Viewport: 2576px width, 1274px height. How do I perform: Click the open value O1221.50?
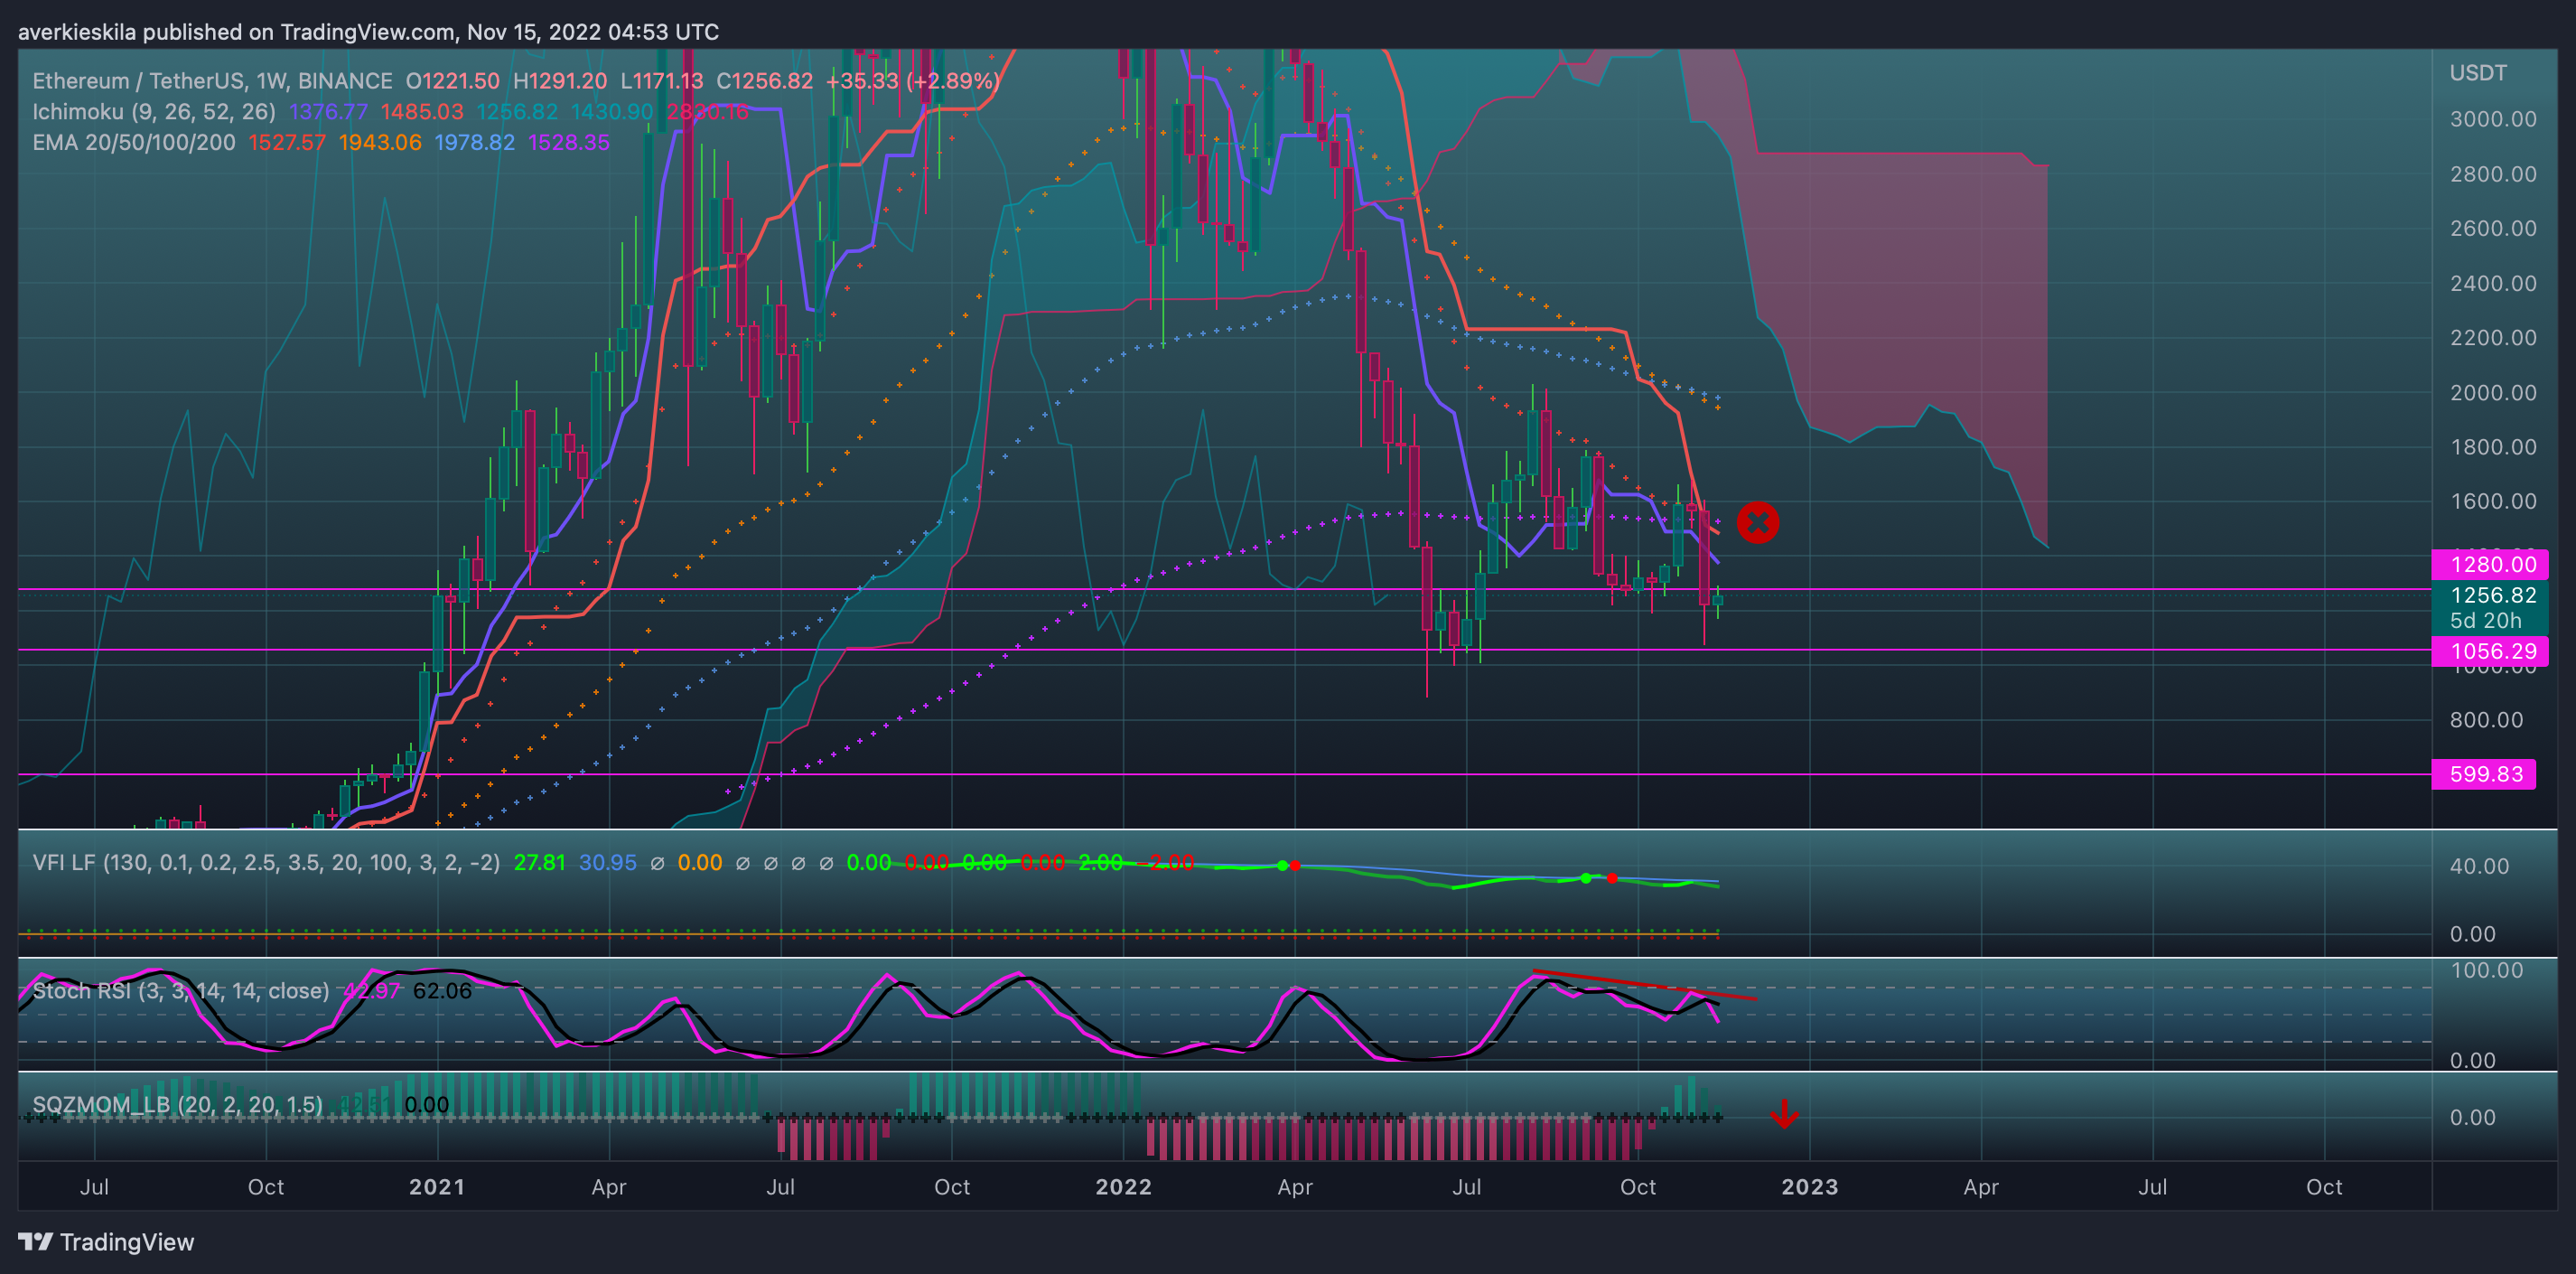452,81
